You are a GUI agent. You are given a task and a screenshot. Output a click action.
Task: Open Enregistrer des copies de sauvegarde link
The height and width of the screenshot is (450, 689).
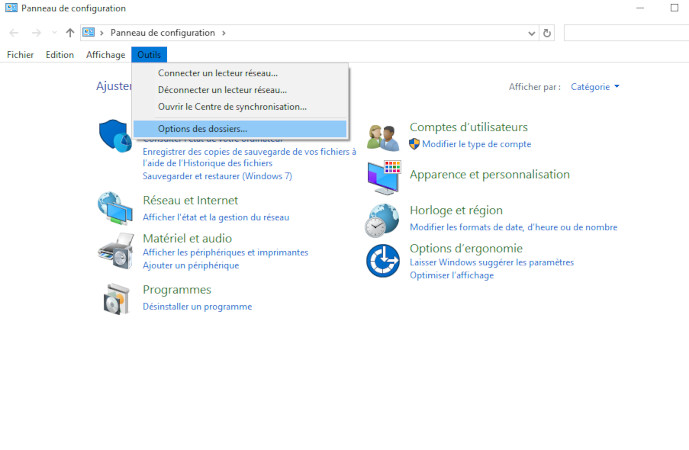(x=249, y=157)
